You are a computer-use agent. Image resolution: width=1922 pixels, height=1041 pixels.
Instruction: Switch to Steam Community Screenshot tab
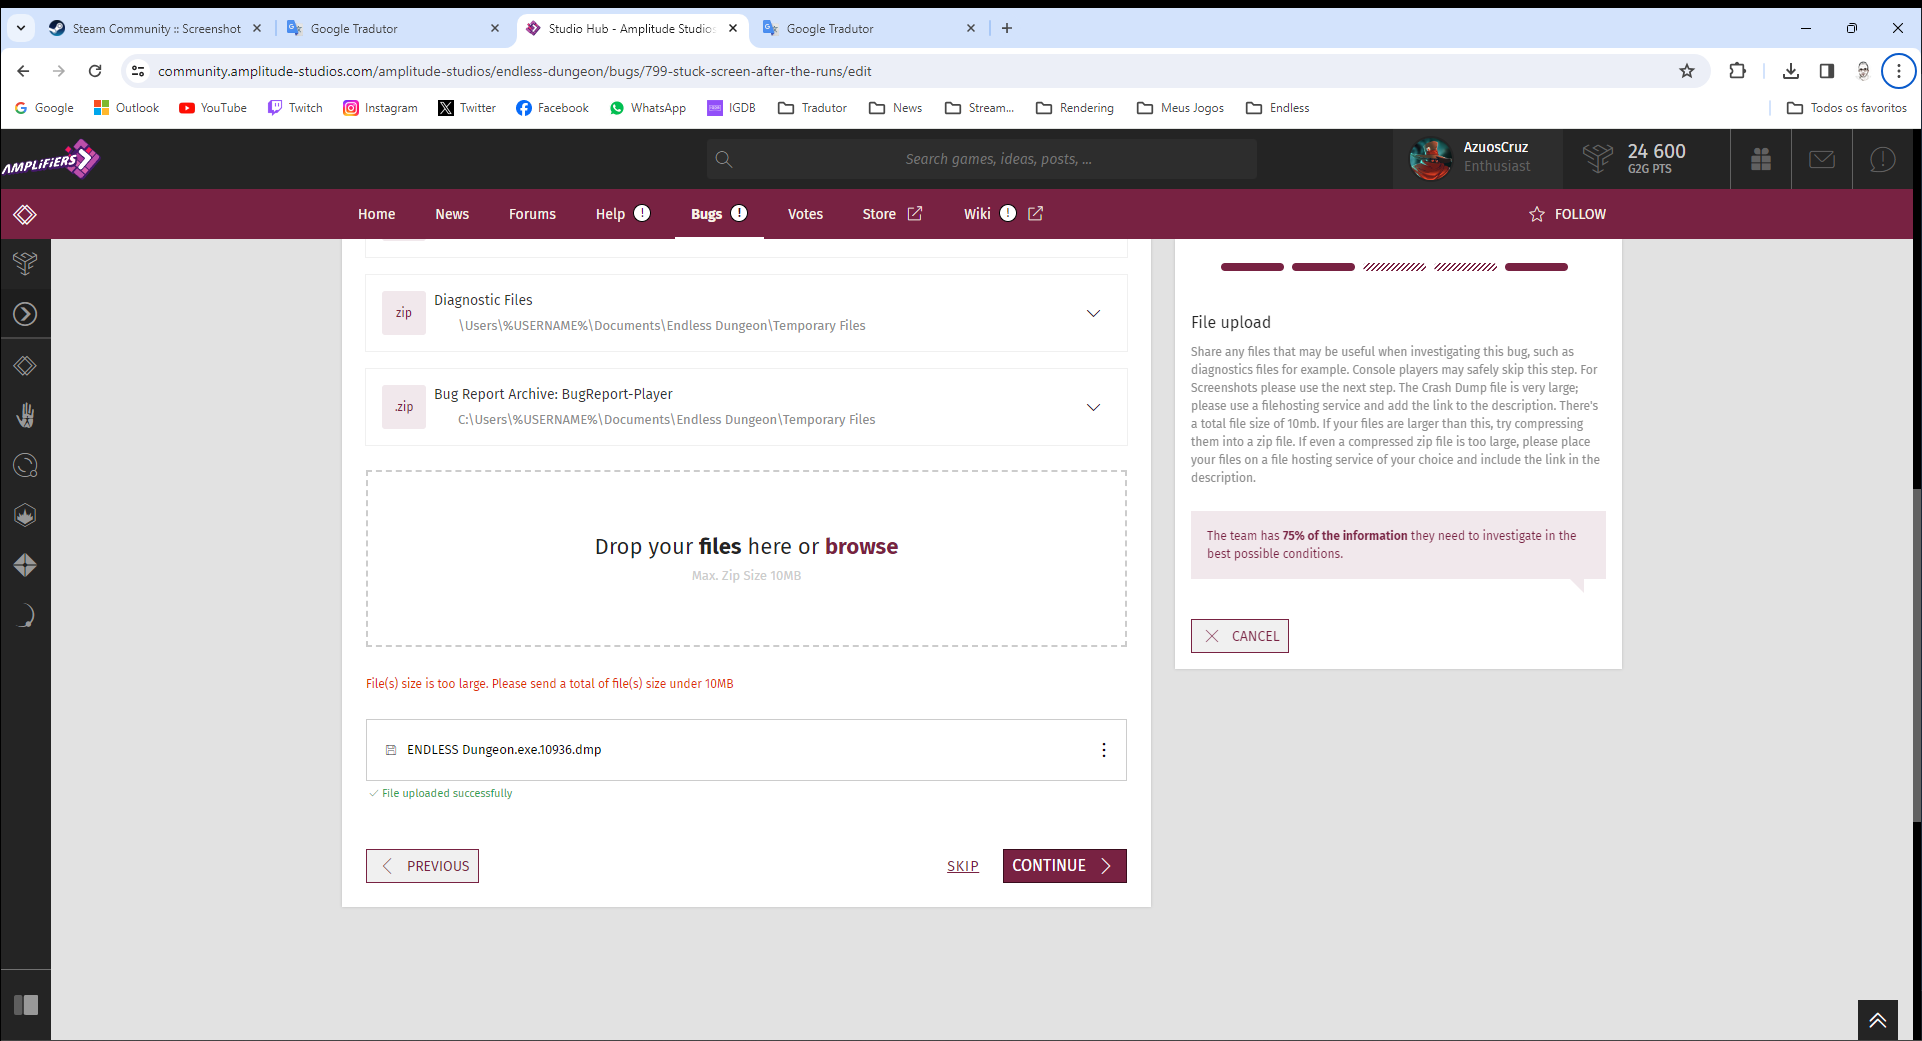click(155, 28)
